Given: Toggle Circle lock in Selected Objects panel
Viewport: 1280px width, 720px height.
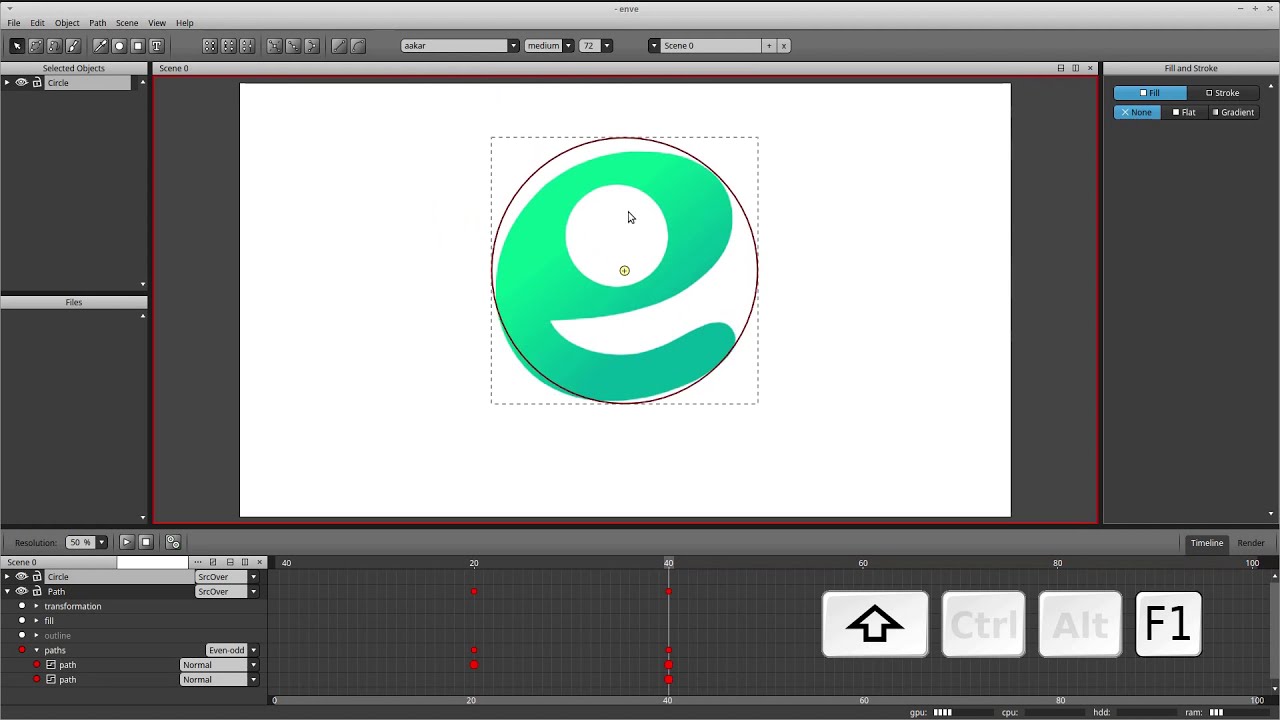Looking at the screenshot, I should coord(37,83).
